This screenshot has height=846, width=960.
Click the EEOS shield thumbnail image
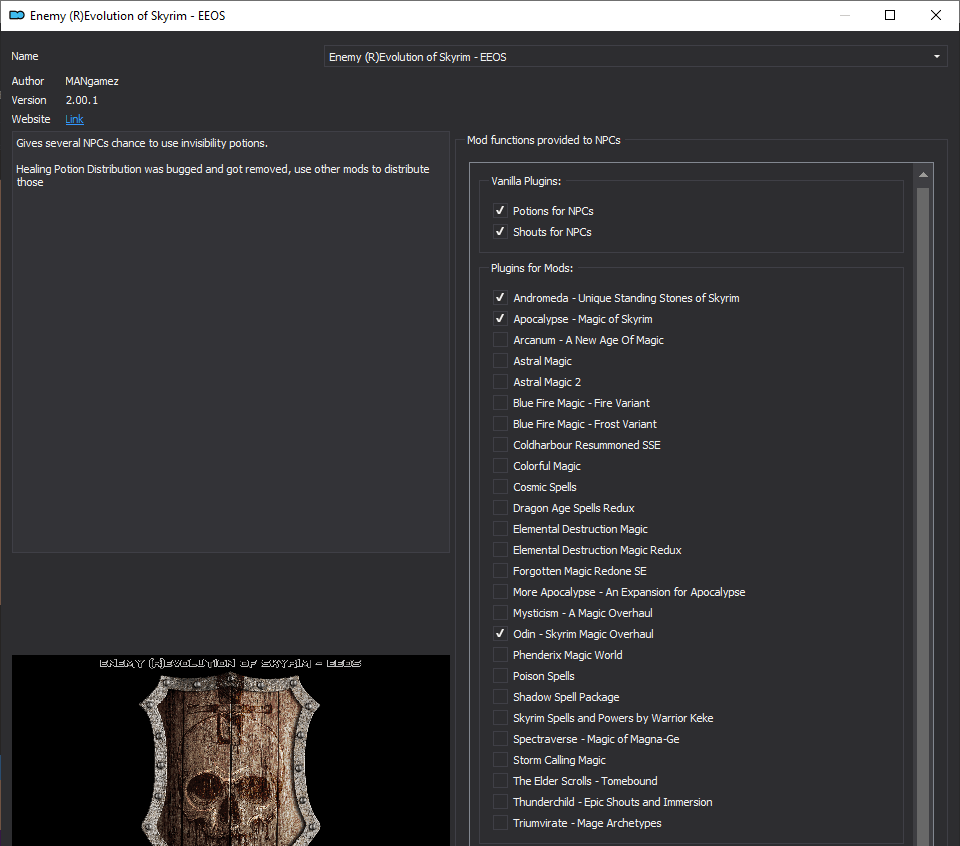(231, 751)
